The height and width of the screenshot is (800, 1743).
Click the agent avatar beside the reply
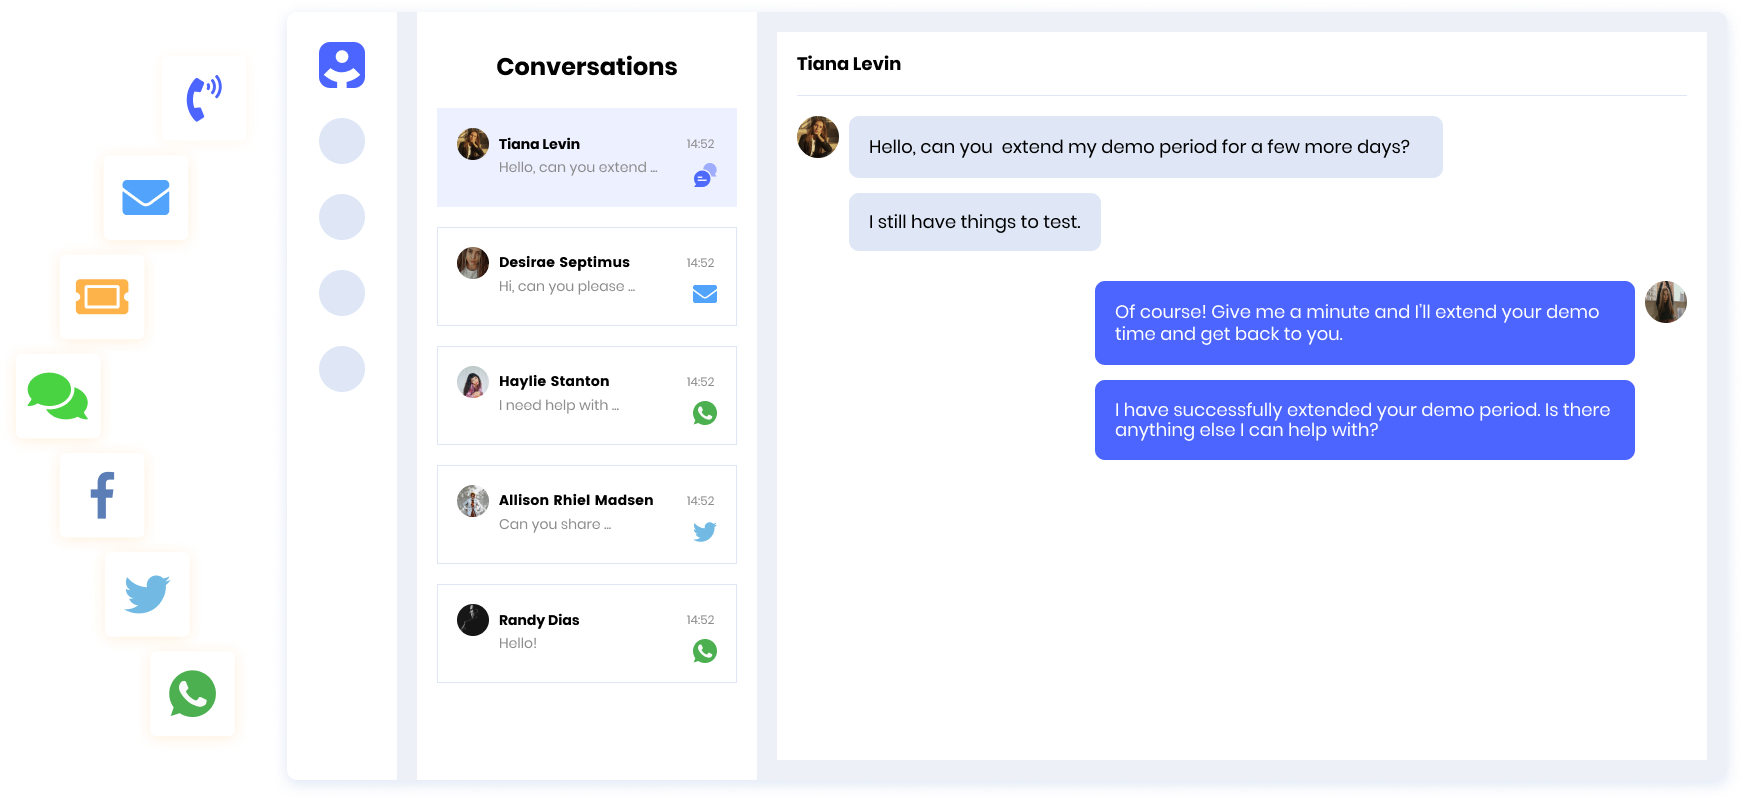click(x=1666, y=302)
